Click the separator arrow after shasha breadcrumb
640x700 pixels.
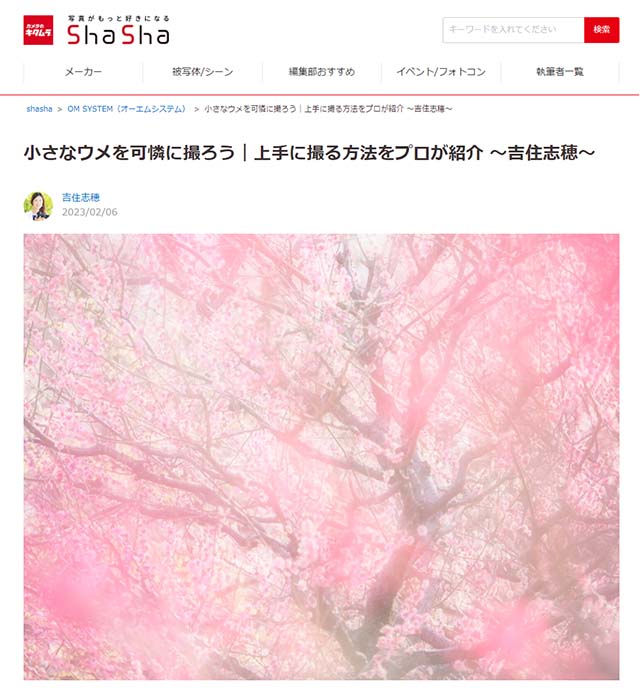(60, 109)
